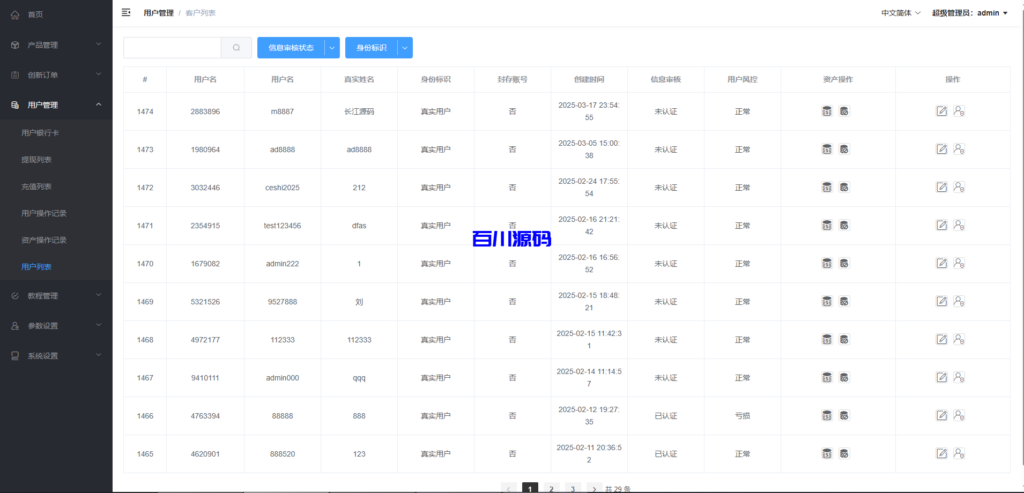The width and height of the screenshot is (1024, 493).
Task: Click 长江源码 real name cell
Action: (x=359, y=112)
